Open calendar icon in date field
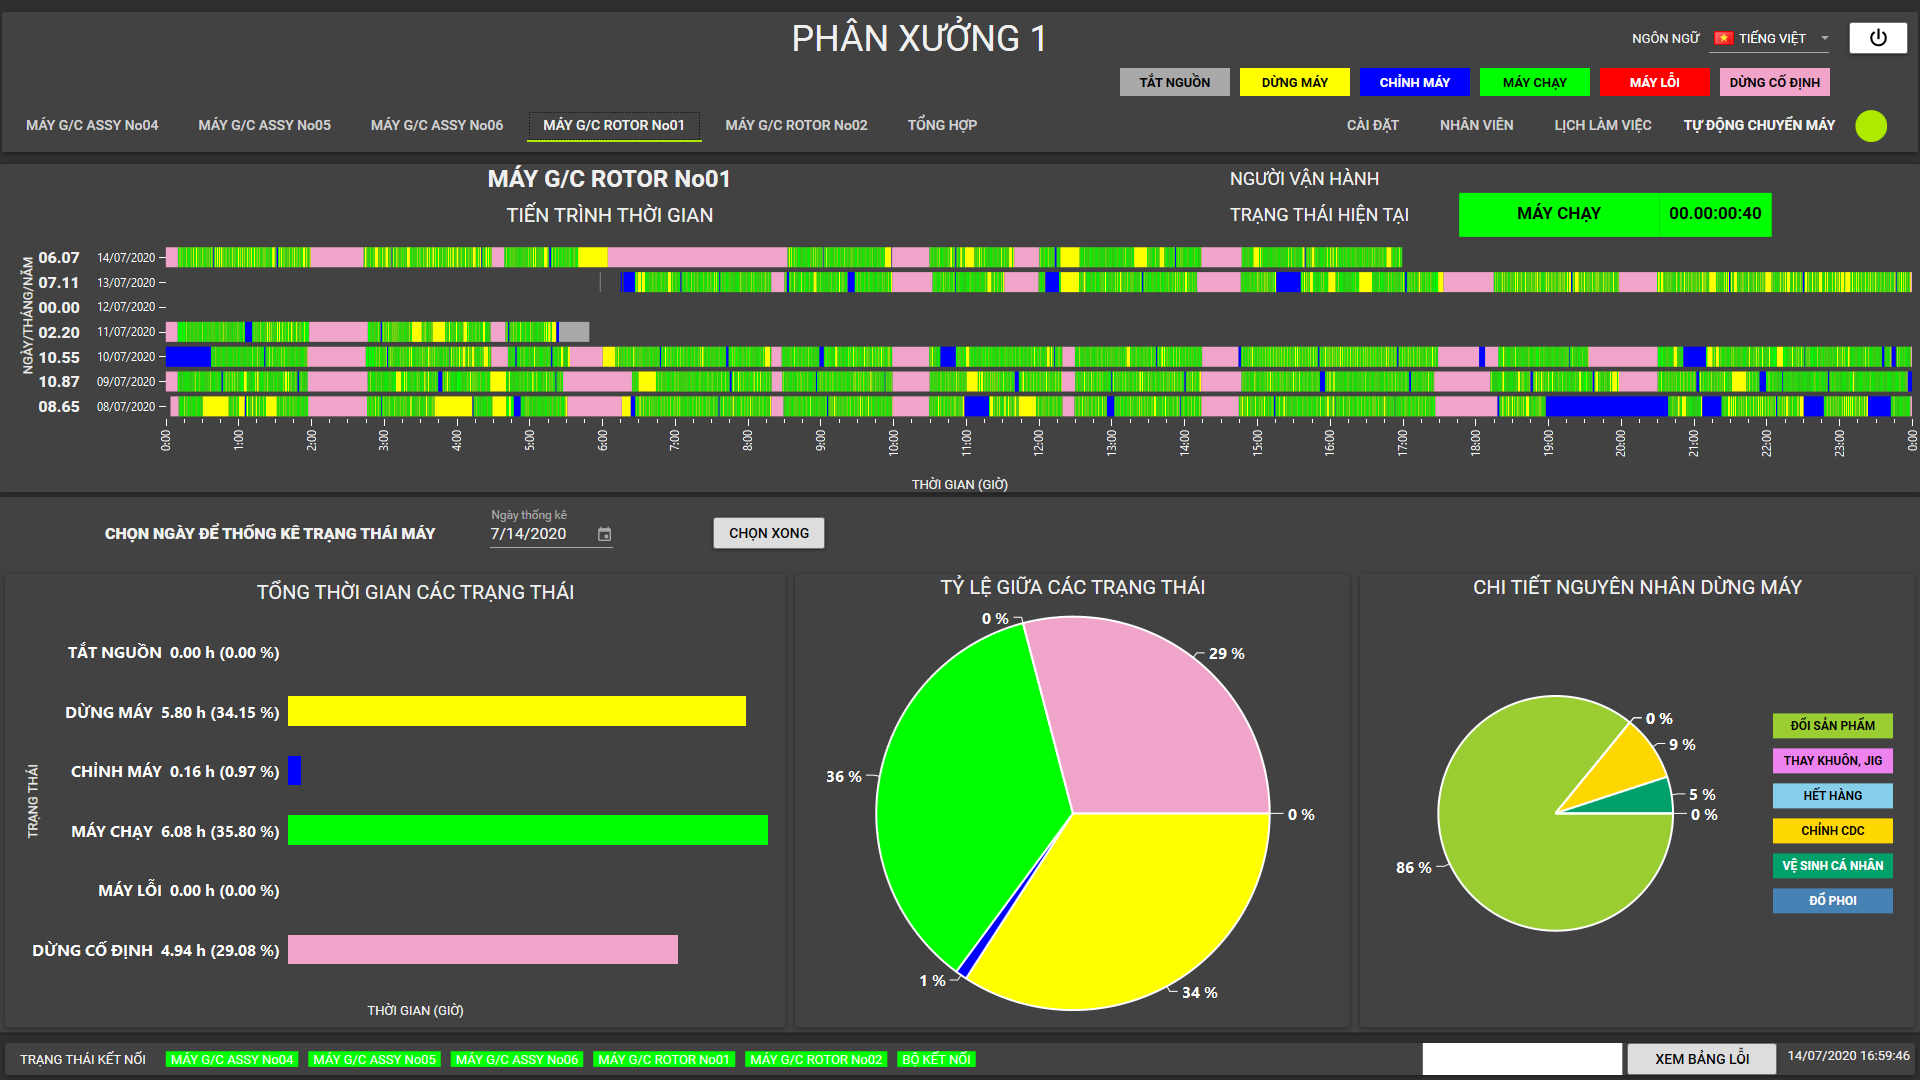The width and height of the screenshot is (1920, 1080). 604,534
